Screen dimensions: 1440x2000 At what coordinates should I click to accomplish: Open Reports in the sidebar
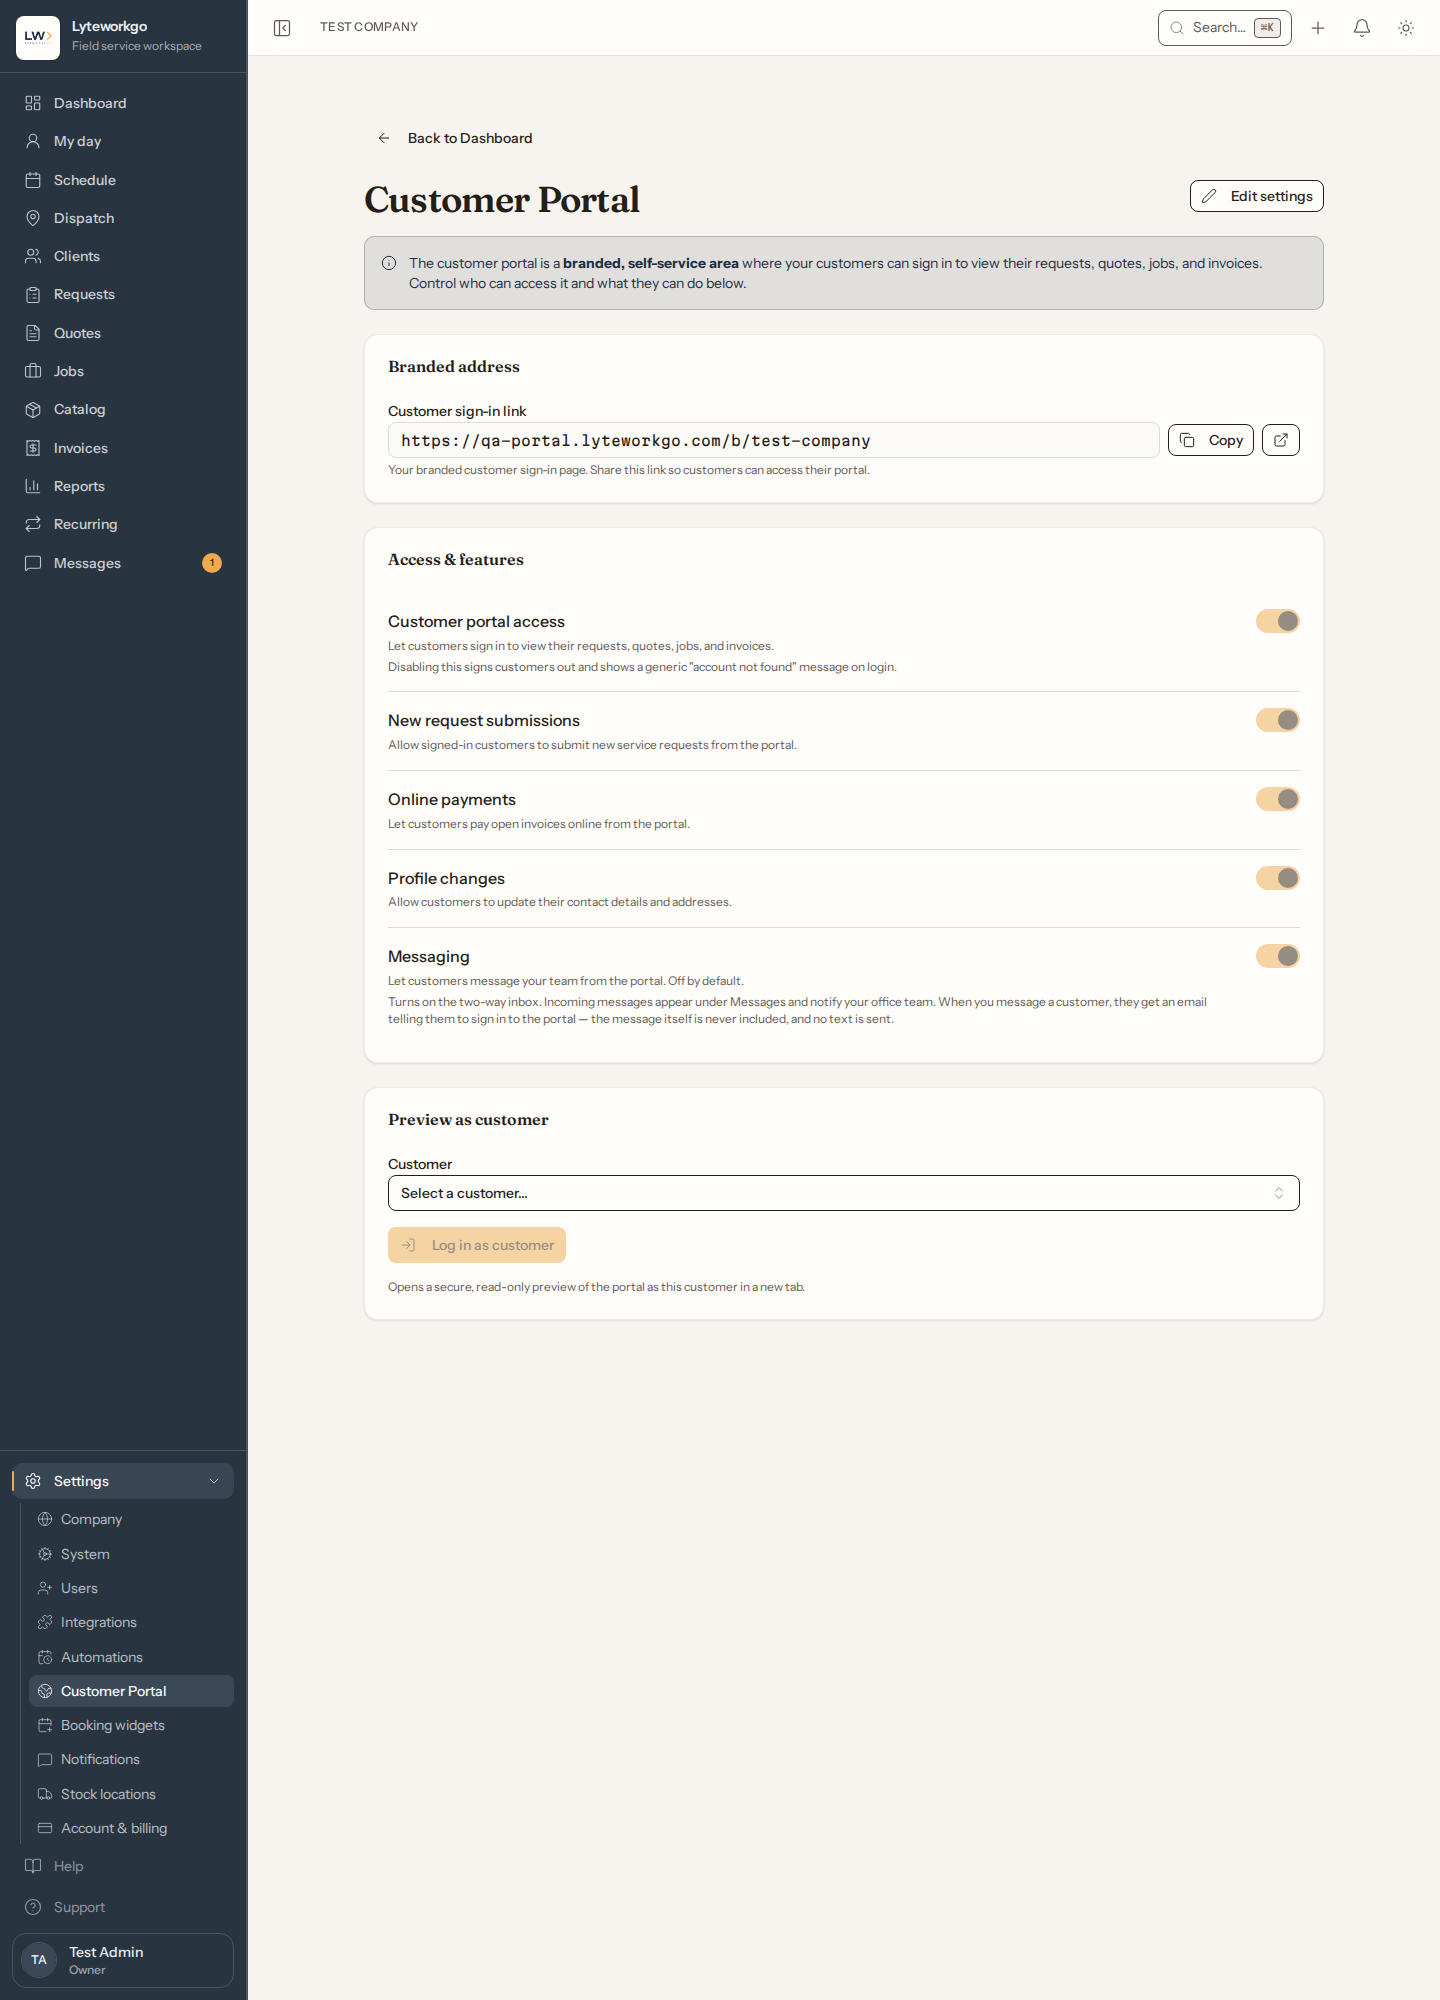coord(124,486)
